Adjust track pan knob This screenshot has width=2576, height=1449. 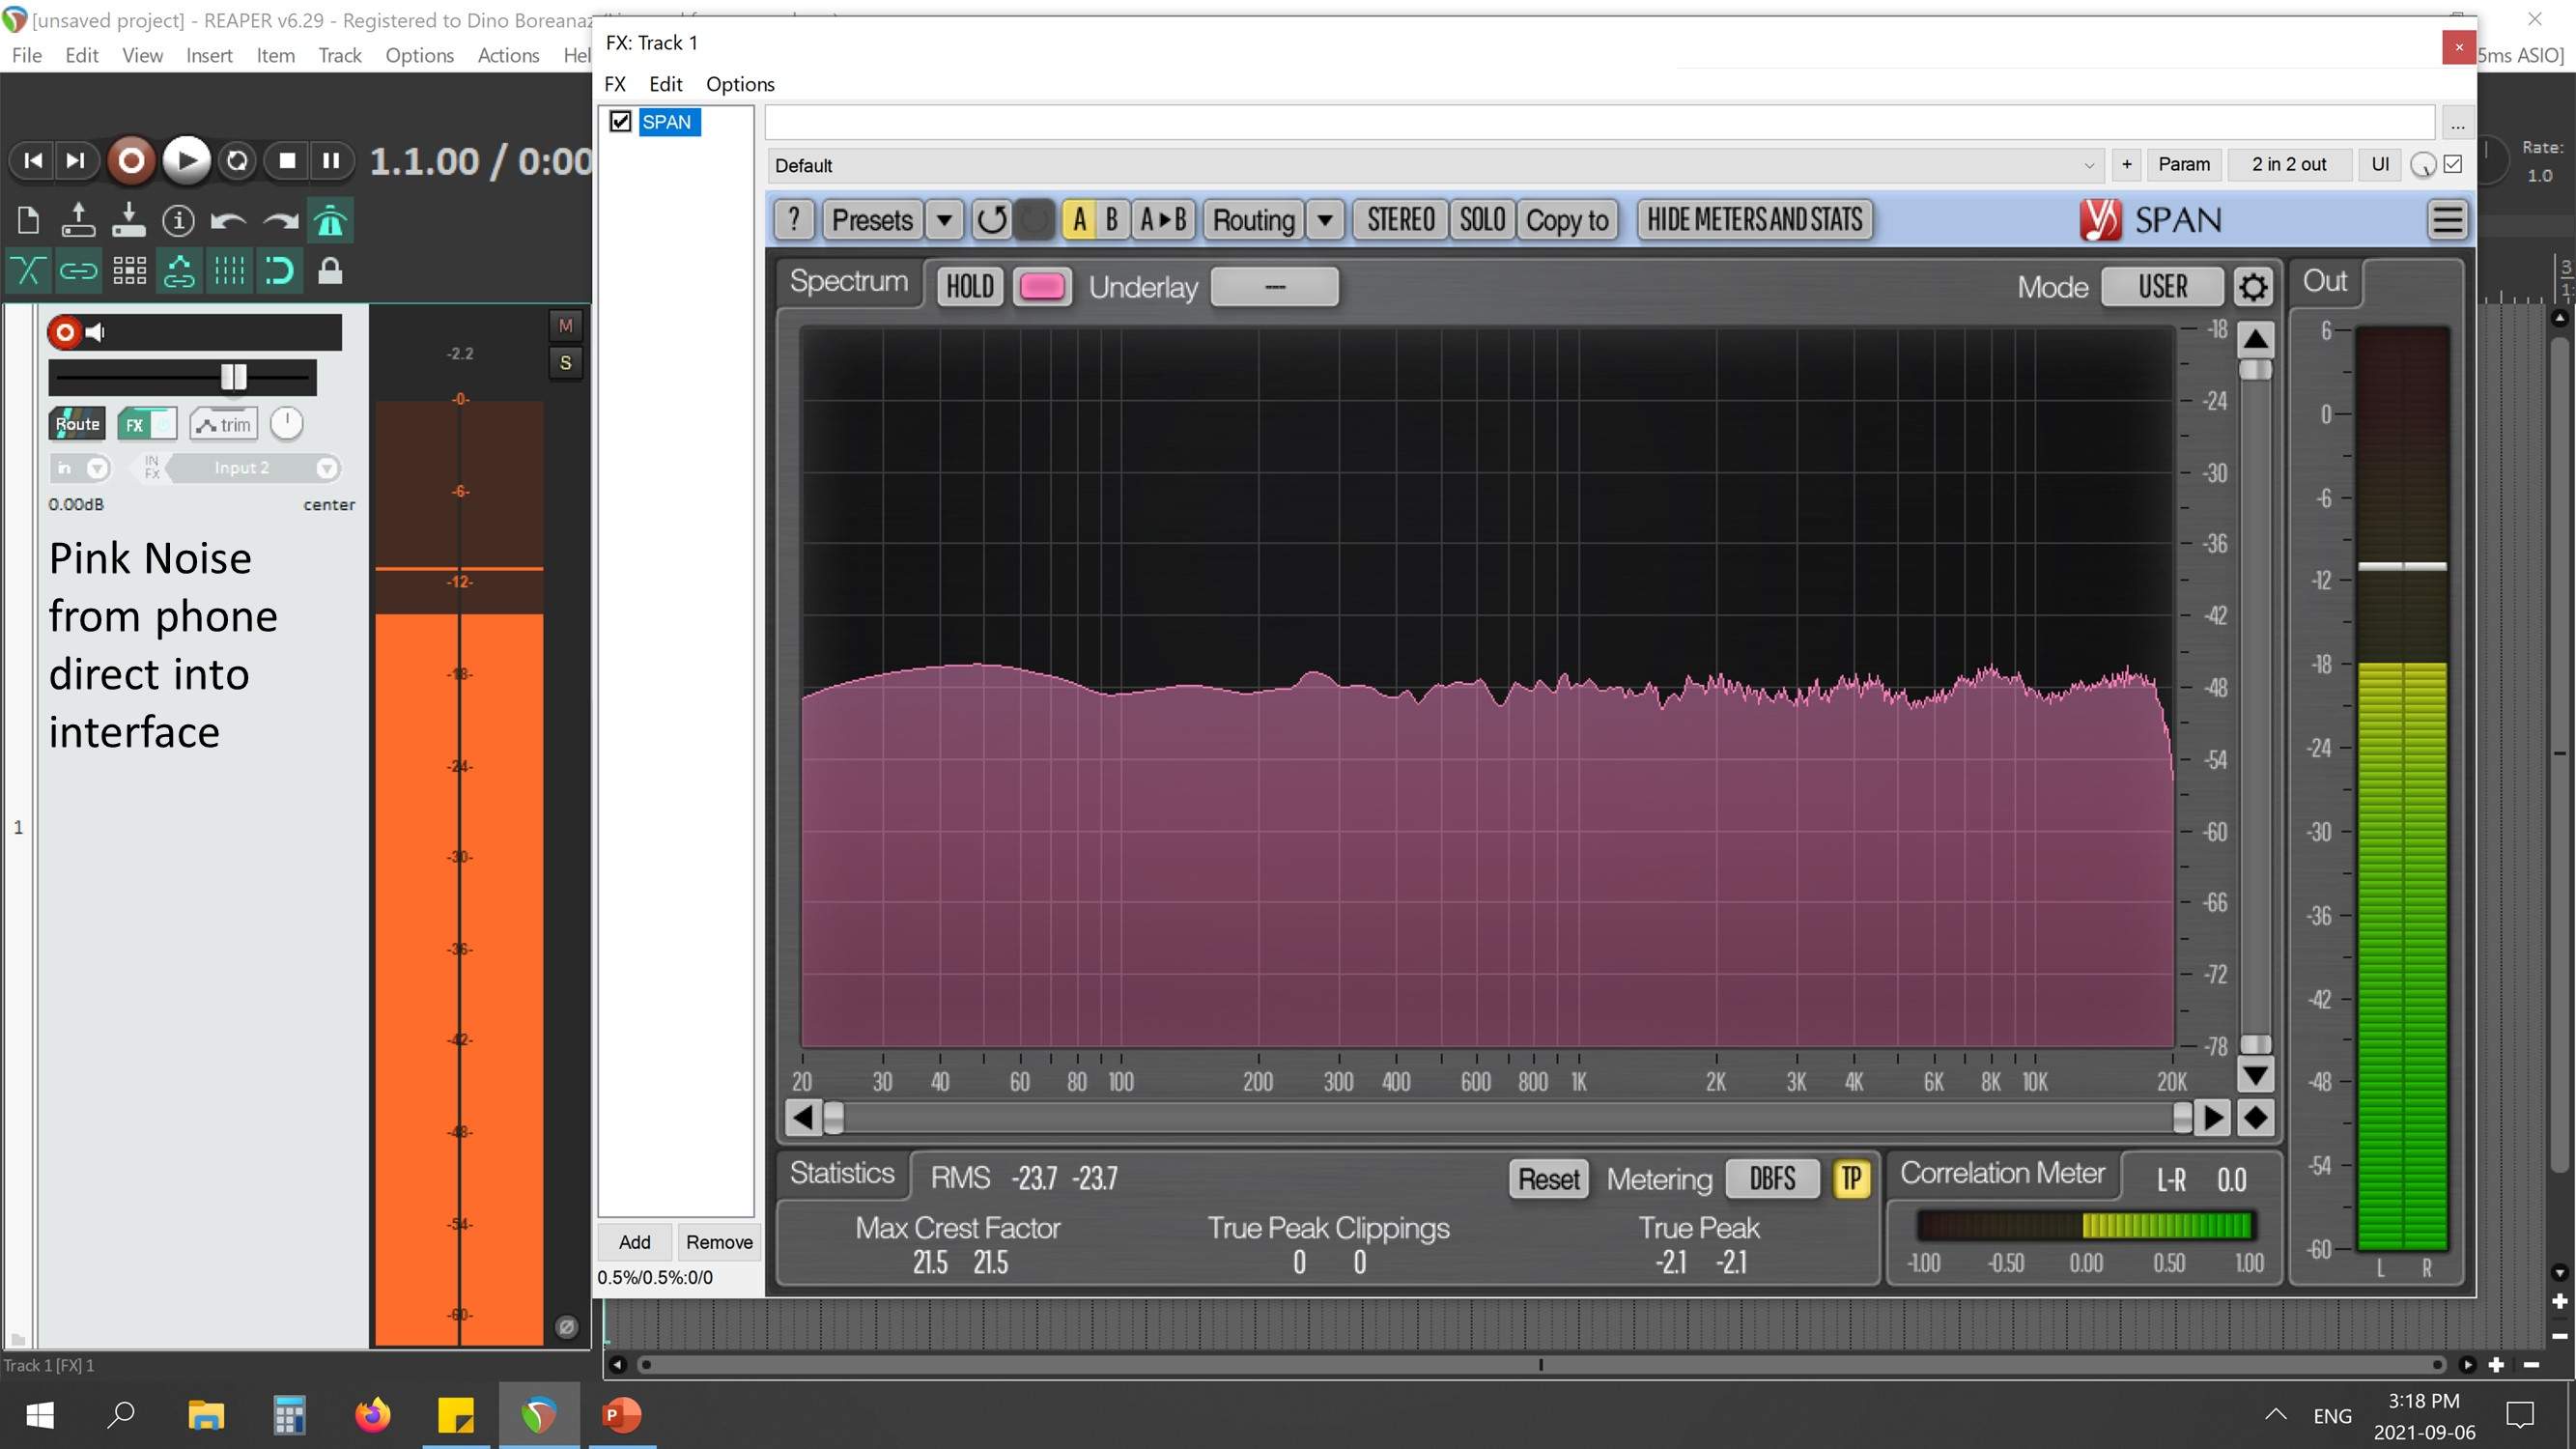(286, 424)
